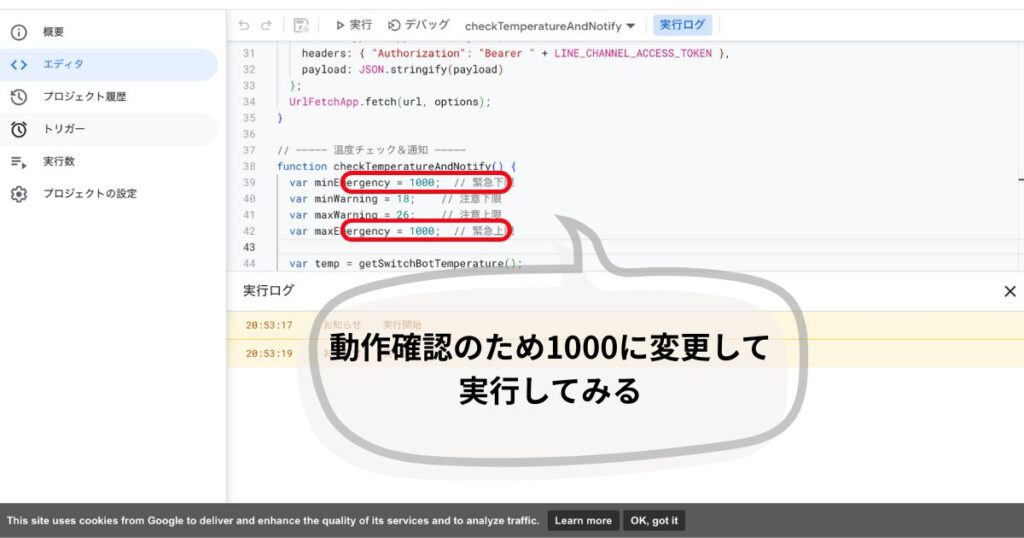The height and width of the screenshot is (538, 1024).
Task: Open the checkTemperatureAndNotify function dropdown
Action: tap(549, 26)
